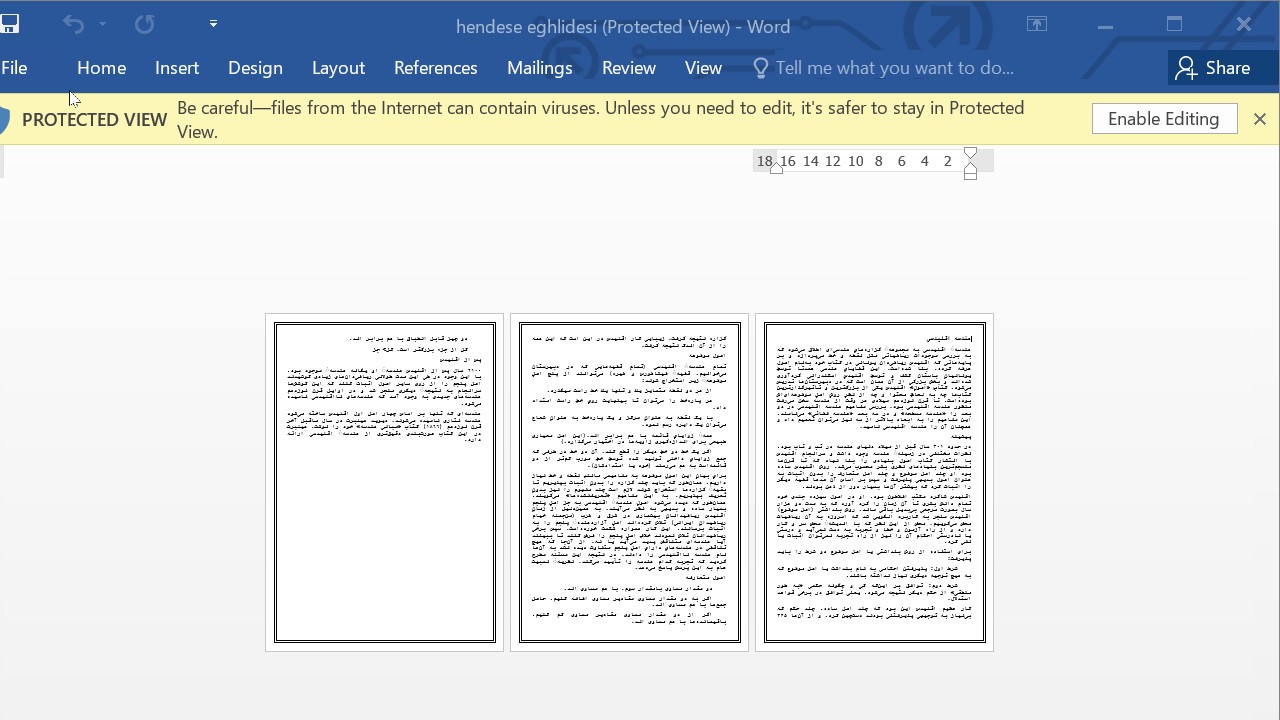
Task: Close the Protected View message bar
Action: coord(1259,119)
